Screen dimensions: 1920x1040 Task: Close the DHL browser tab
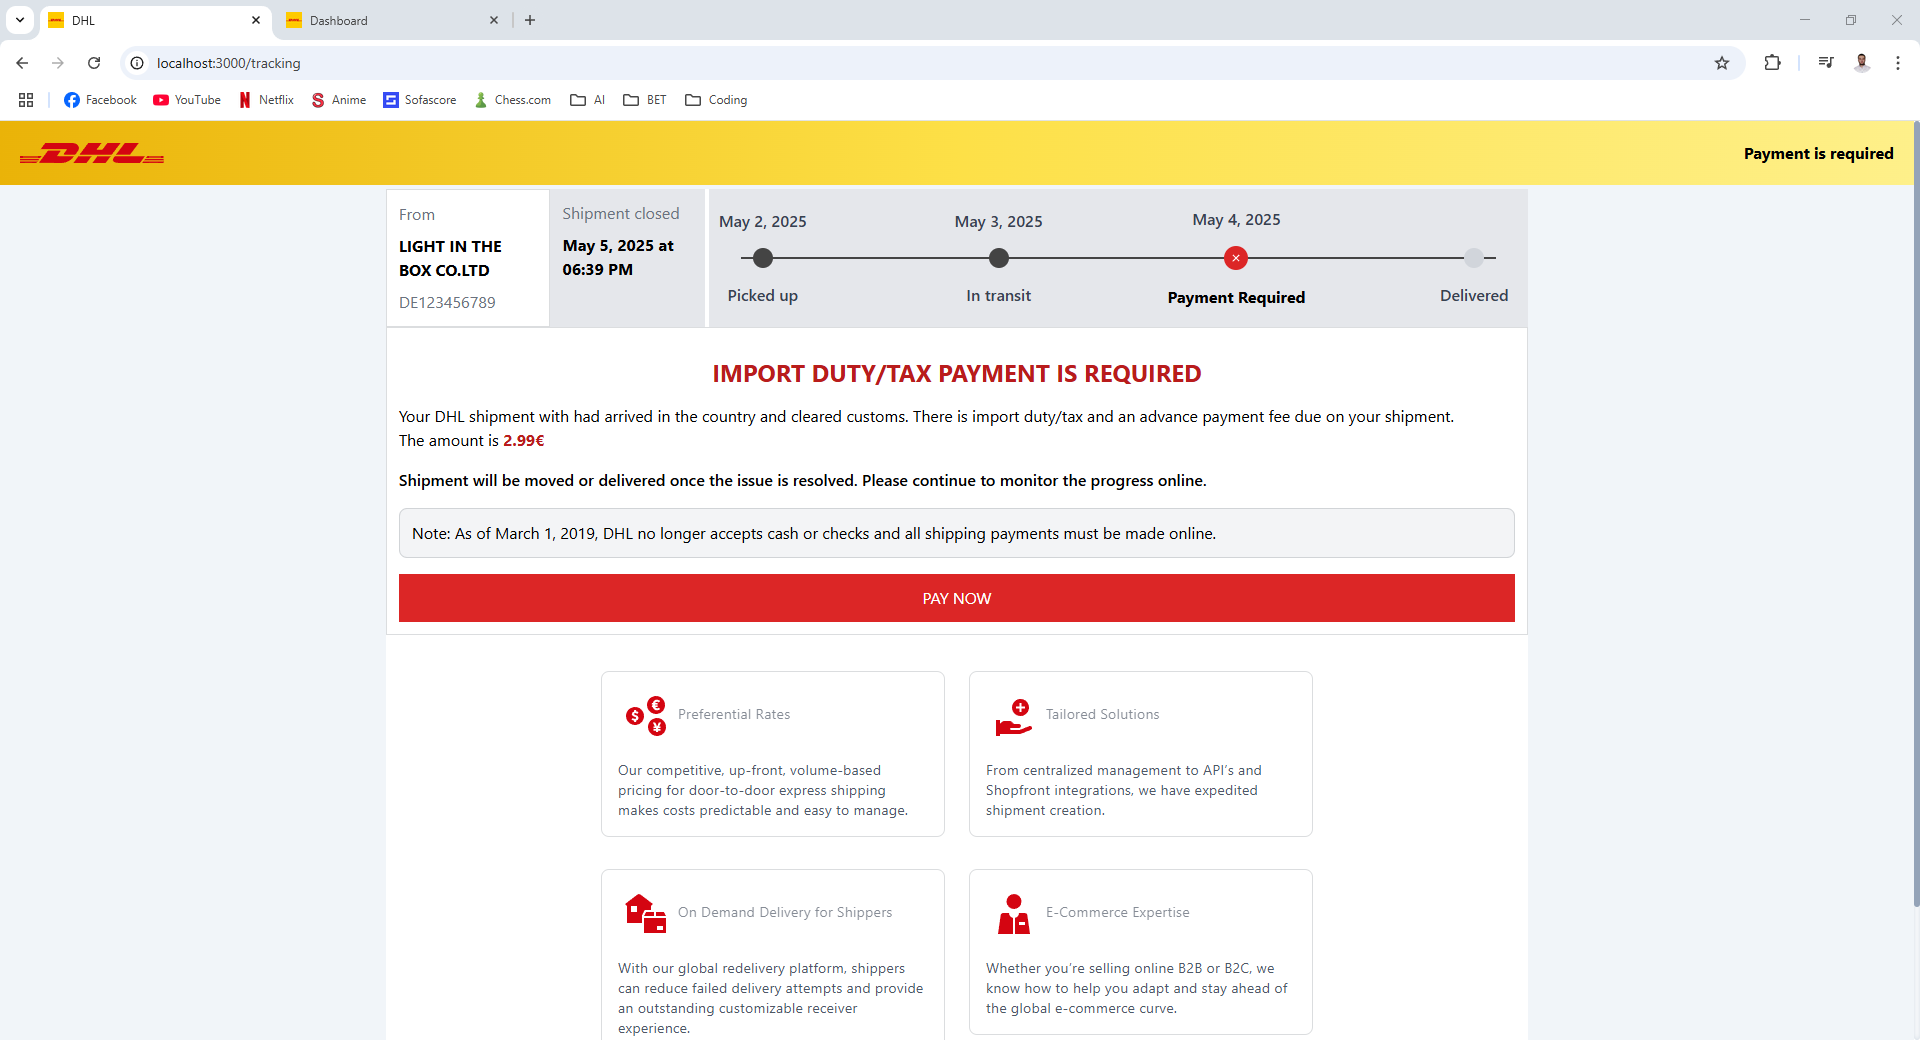click(x=255, y=20)
